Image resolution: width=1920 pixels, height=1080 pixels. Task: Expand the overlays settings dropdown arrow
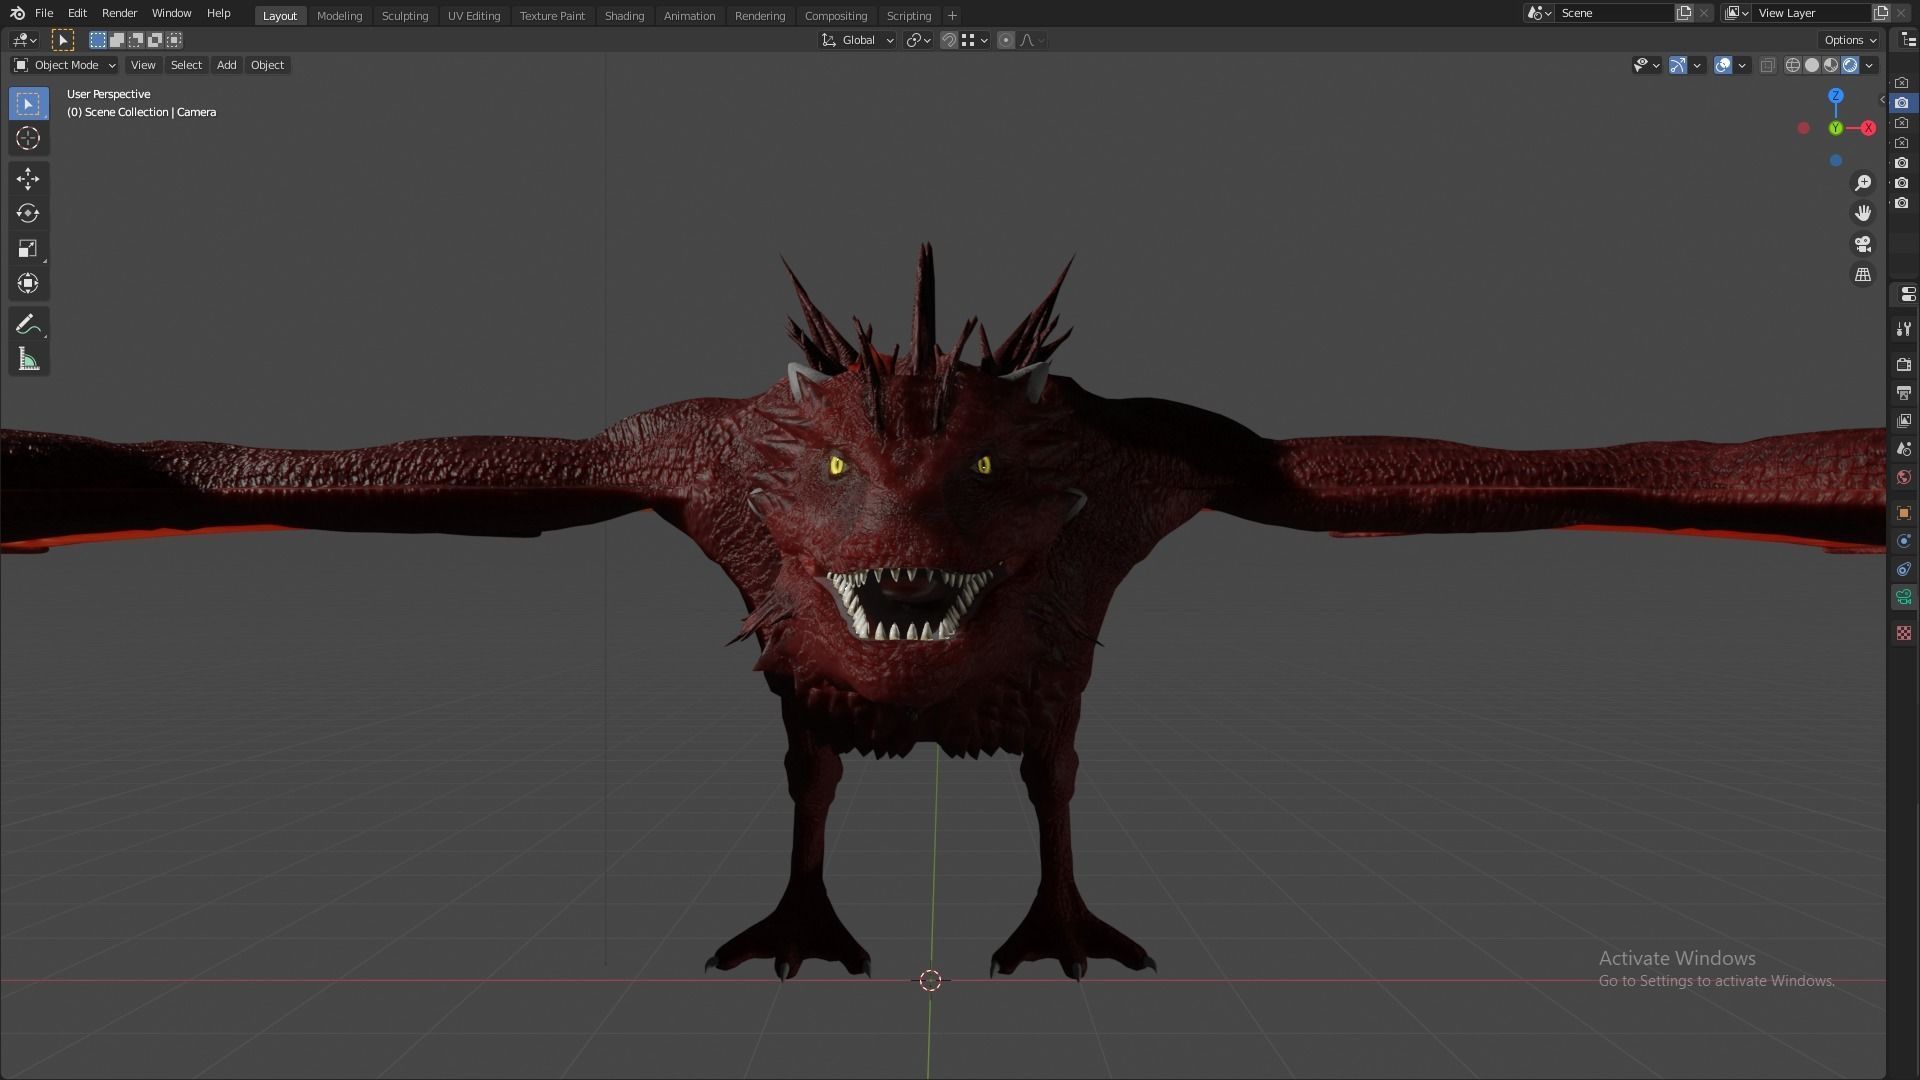coord(1742,65)
